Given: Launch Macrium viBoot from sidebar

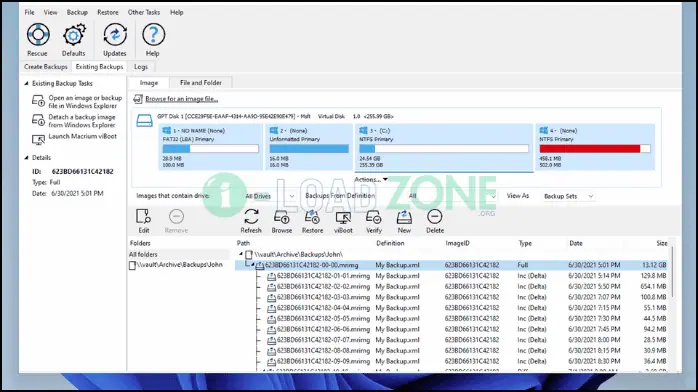Looking at the screenshot, I should coord(74,137).
